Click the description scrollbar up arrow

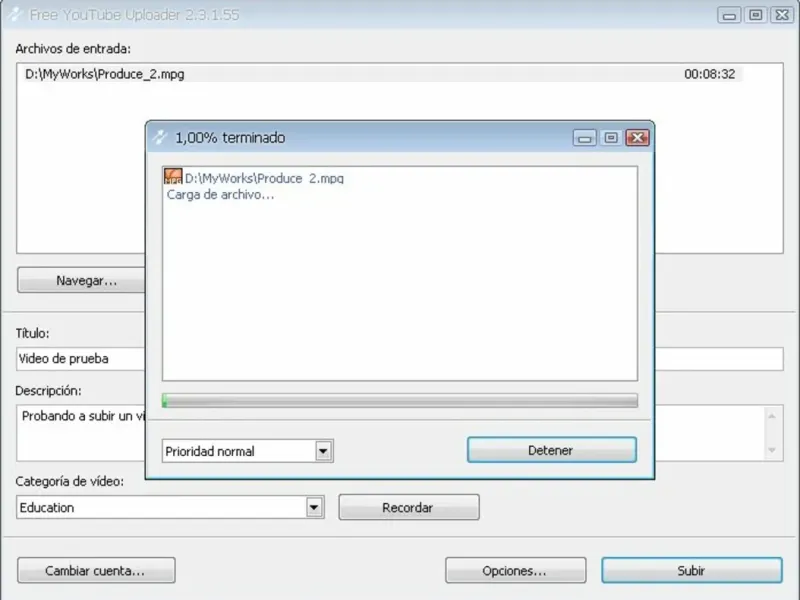pos(772,416)
